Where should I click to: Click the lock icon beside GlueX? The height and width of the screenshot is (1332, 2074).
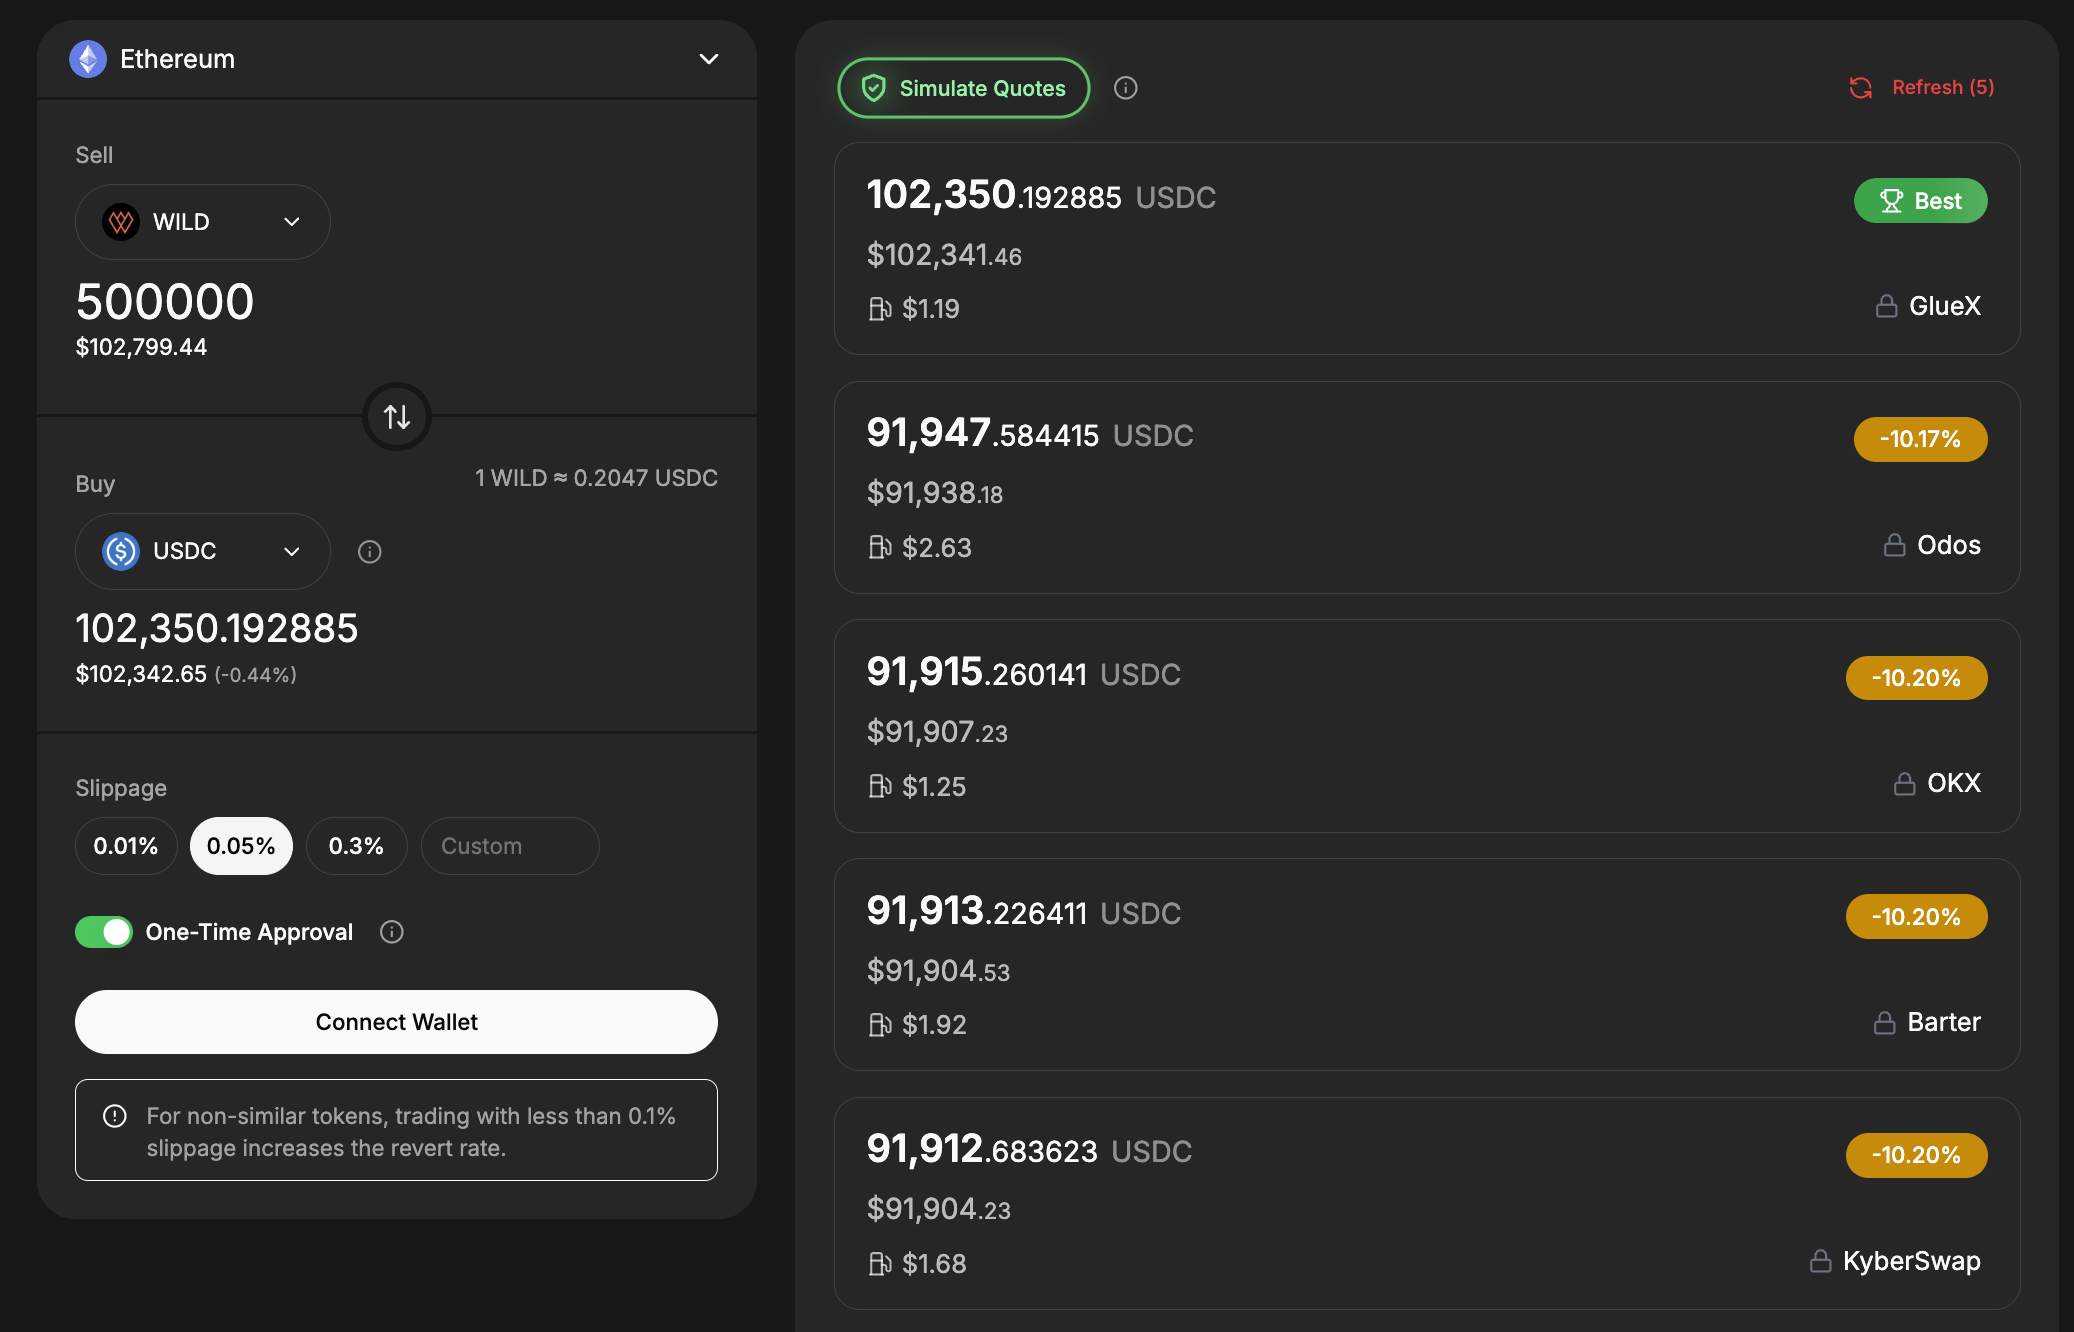tap(1886, 306)
